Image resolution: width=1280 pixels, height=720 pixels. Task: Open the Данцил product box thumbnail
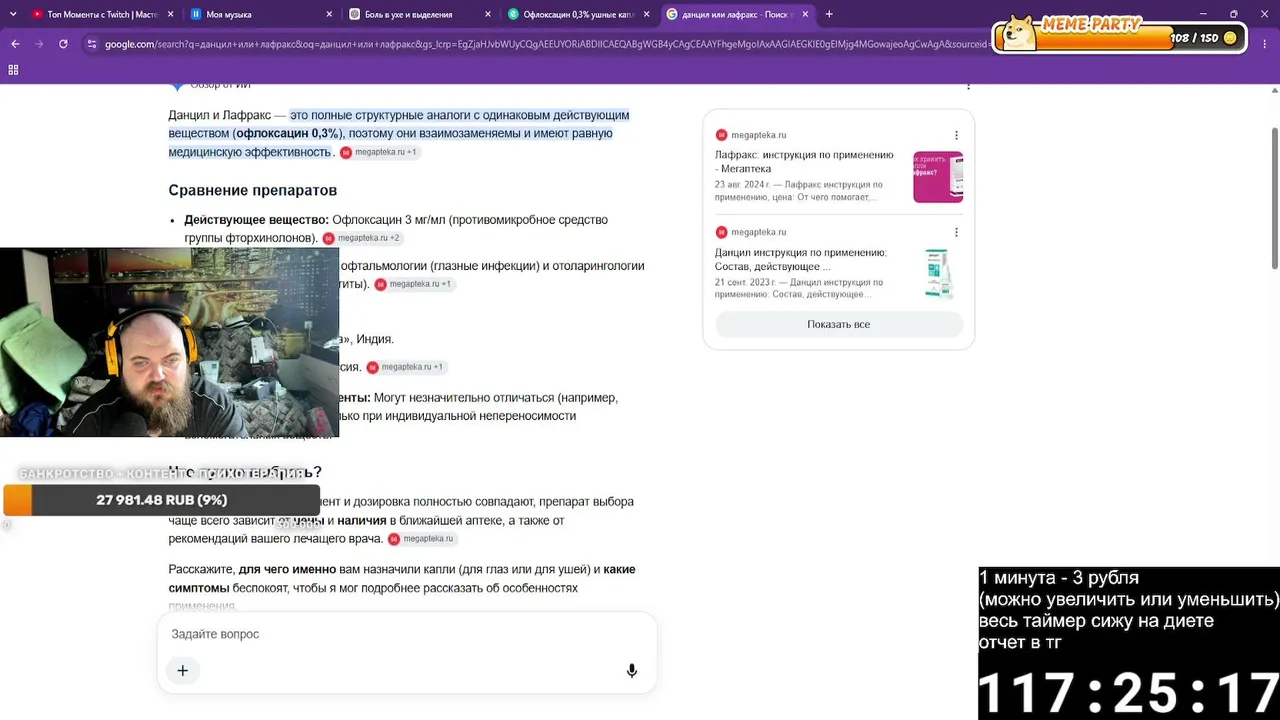point(938,273)
